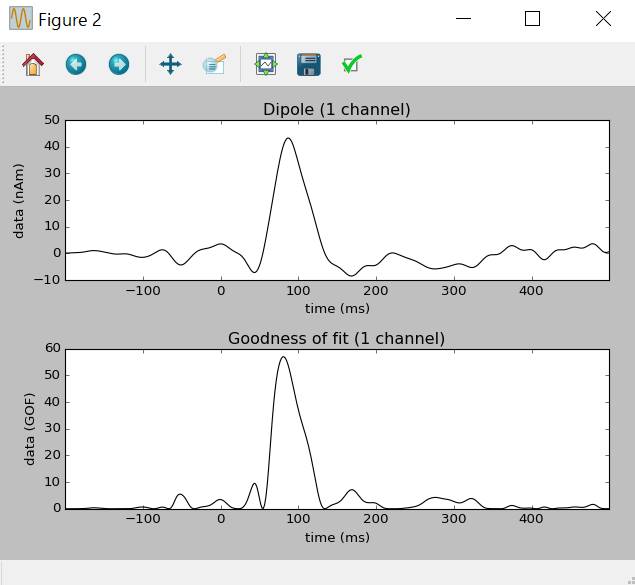
Task: Select the Zoom to rectangle tool
Action: pos(214,65)
